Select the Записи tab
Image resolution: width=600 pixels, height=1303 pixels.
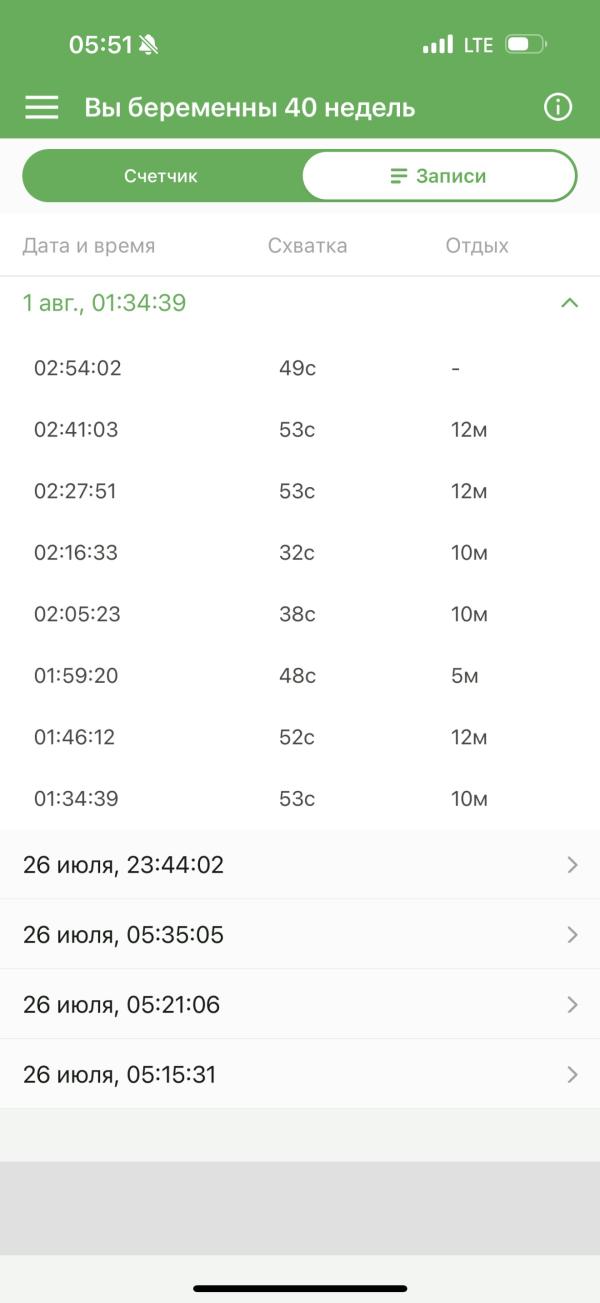(438, 176)
